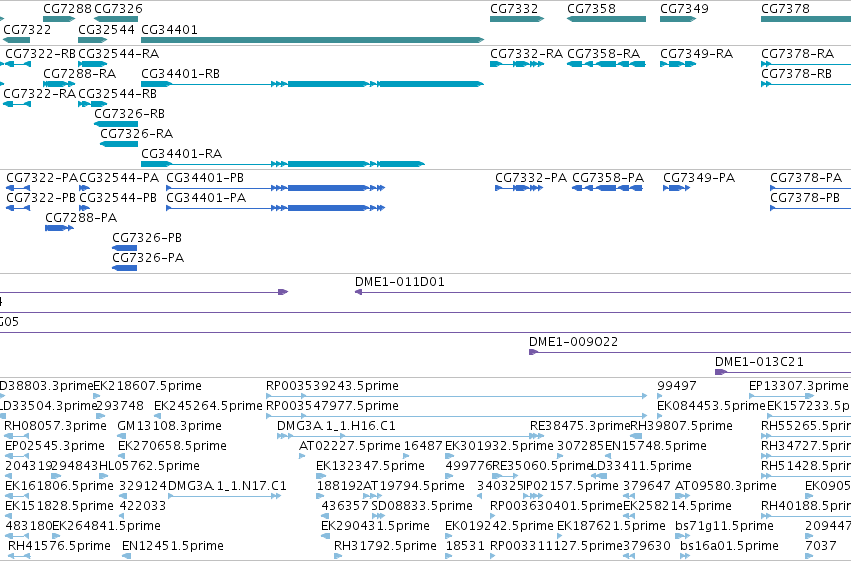This screenshot has width=851, height=561.
Task: Click protein CG7378-PA
Action: point(806,178)
